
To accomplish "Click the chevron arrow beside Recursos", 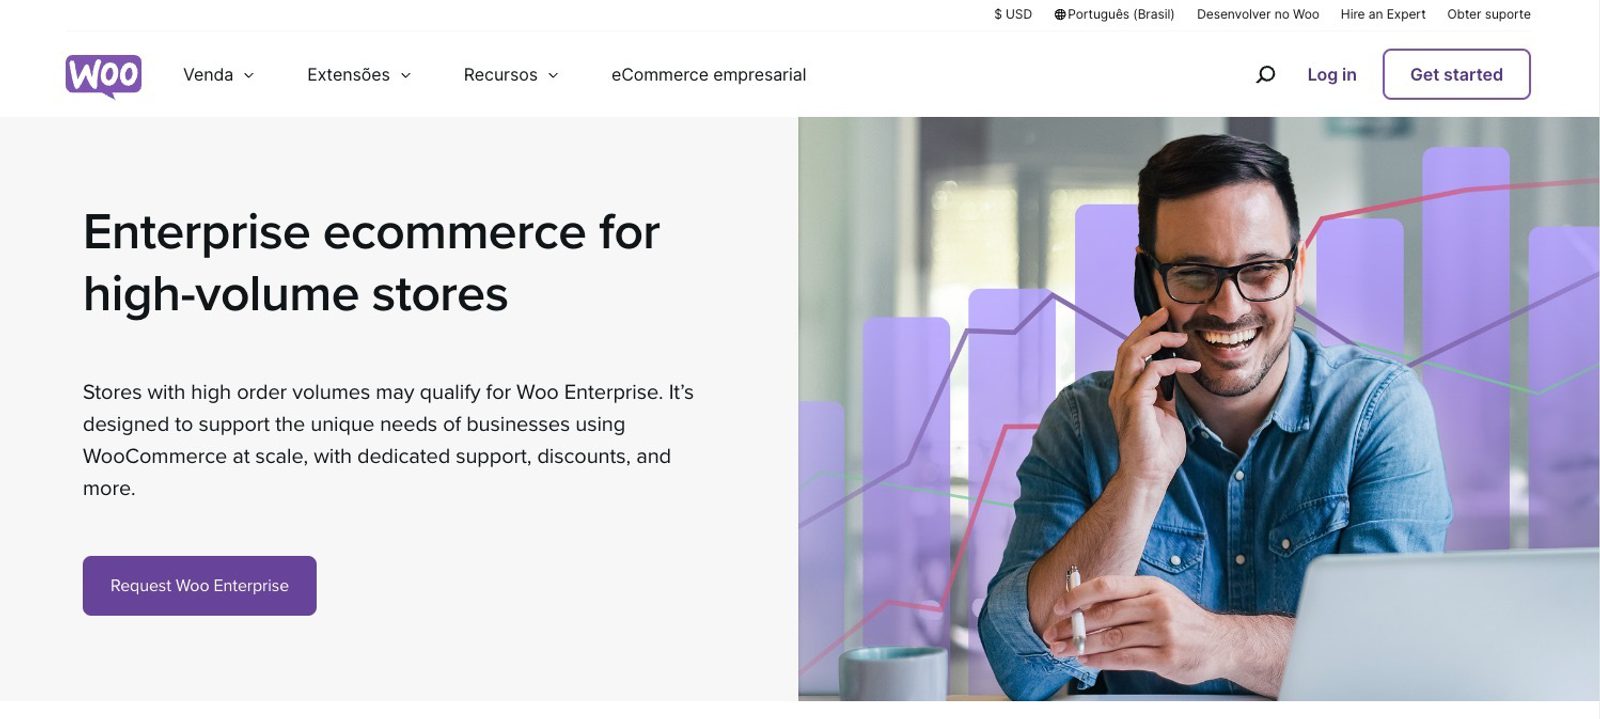I will [x=553, y=75].
